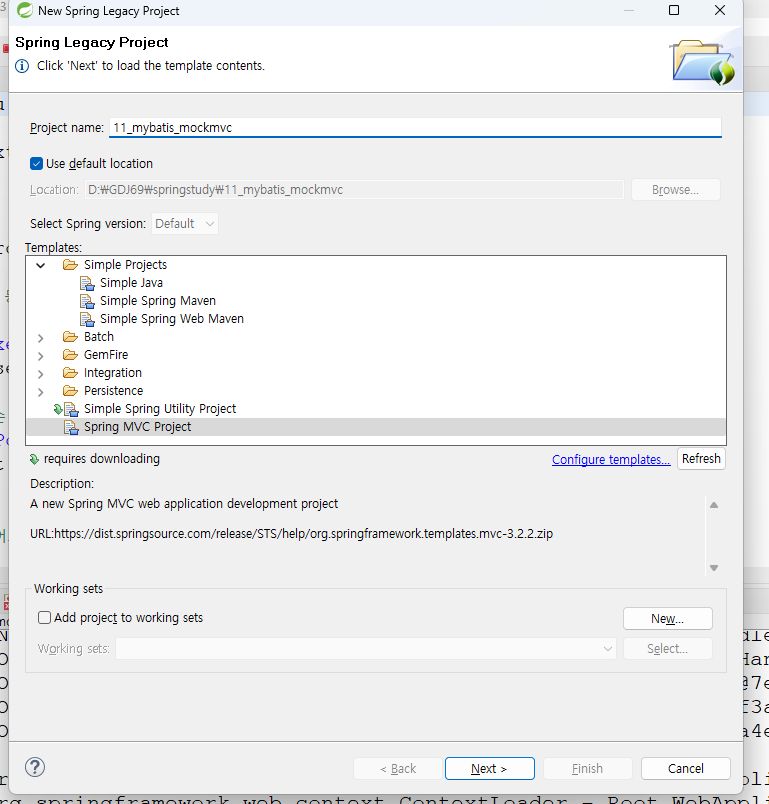Image resolution: width=769 pixels, height=804 pixels.
Task: Uncheck Use default location
Action: point(36,164)
